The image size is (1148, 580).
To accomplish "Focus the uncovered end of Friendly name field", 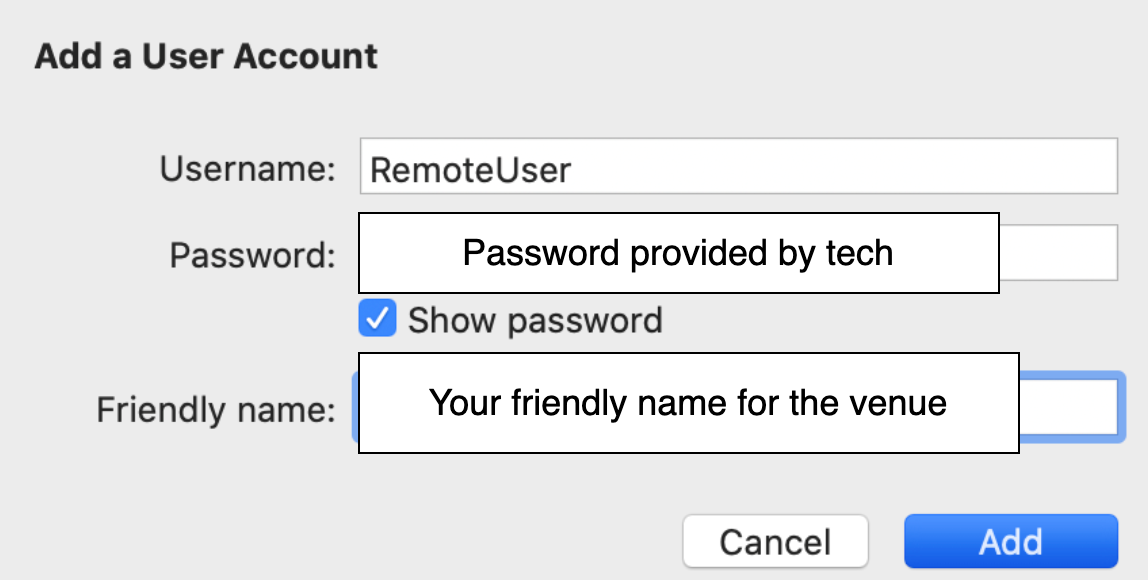I will (x=1066, y=407).
